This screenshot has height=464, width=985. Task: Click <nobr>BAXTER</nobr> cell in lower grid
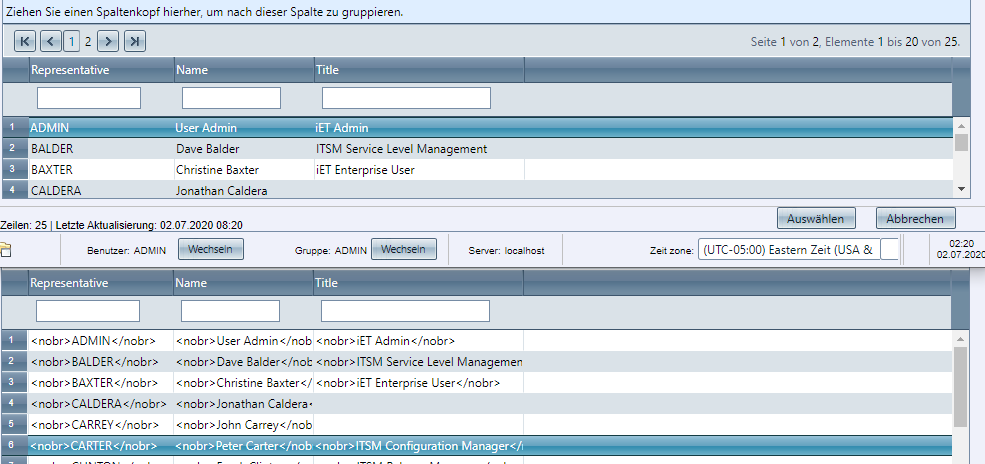(101, 382)
